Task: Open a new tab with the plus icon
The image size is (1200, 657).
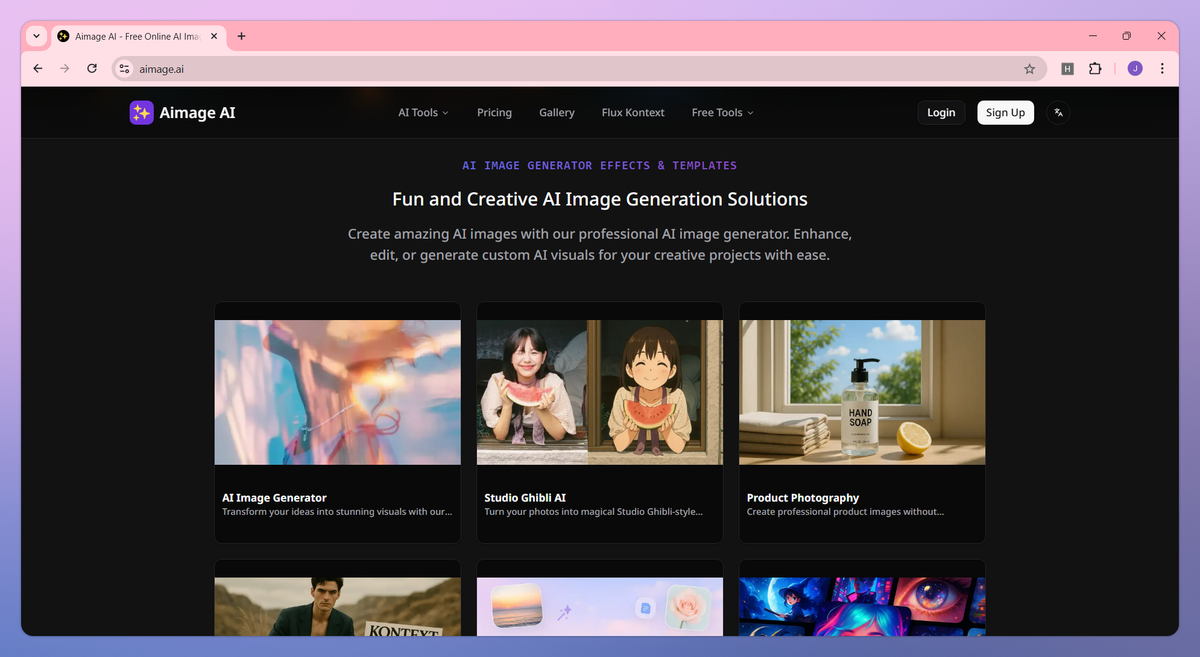Action: 241,36
